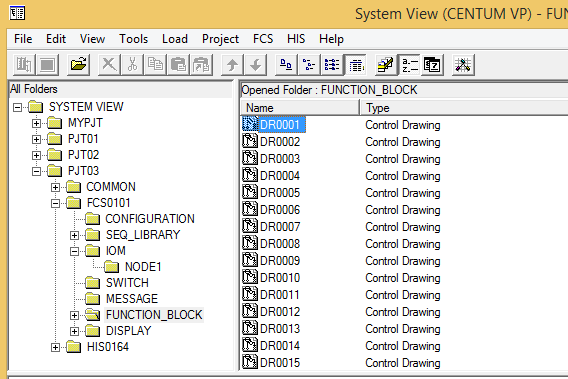
Task: Switch to details view
Action: point(356,65)
